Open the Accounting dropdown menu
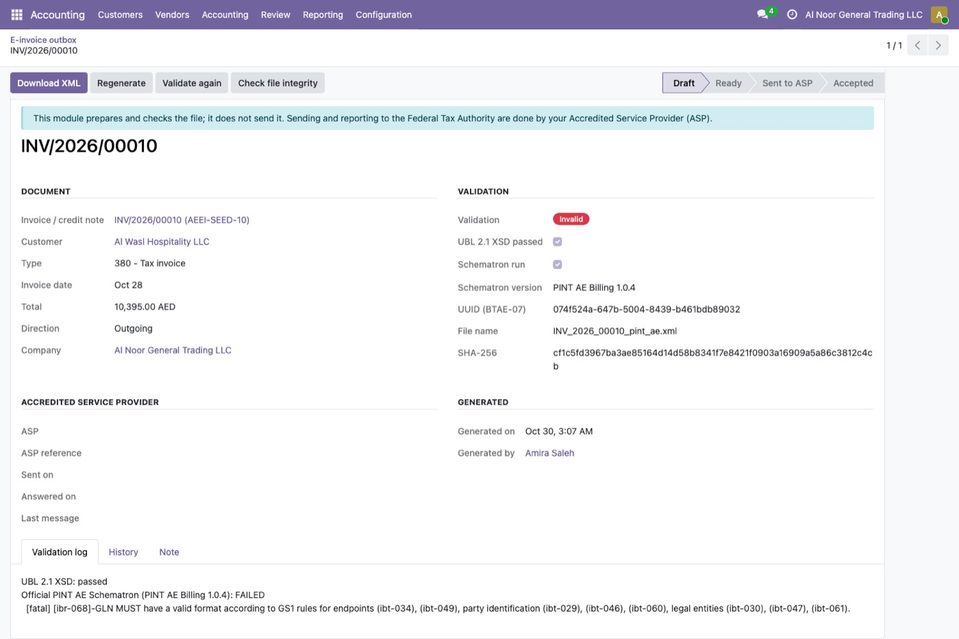The image size is (959, 639). 225,15
